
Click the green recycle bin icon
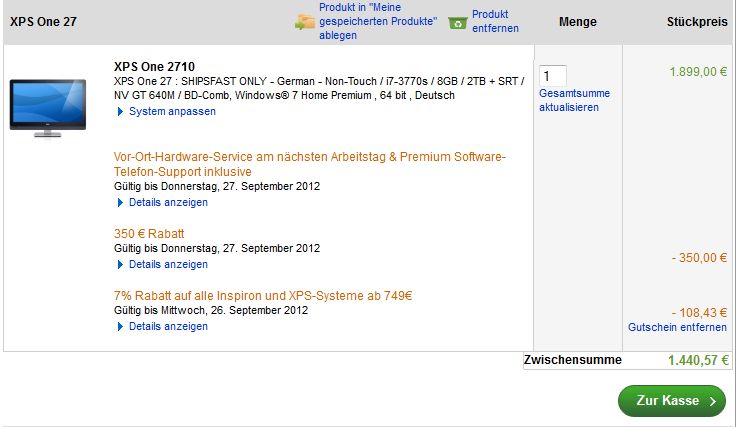[x=458, y=21]
